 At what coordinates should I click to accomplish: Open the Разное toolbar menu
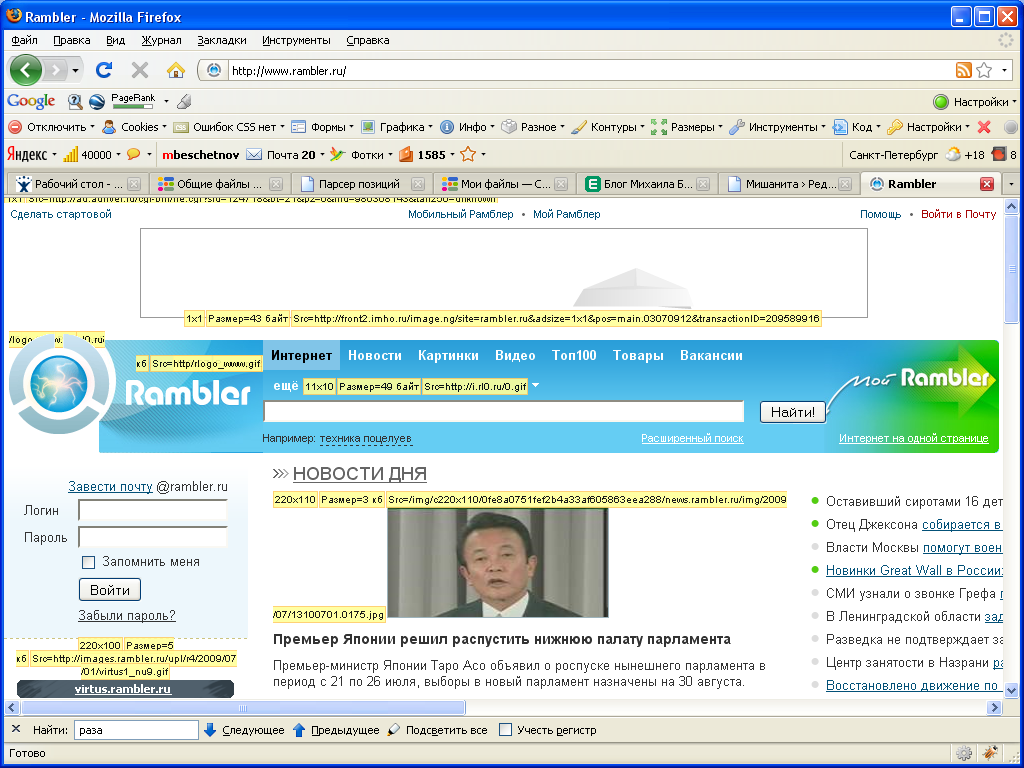click(x=533, y=127)
